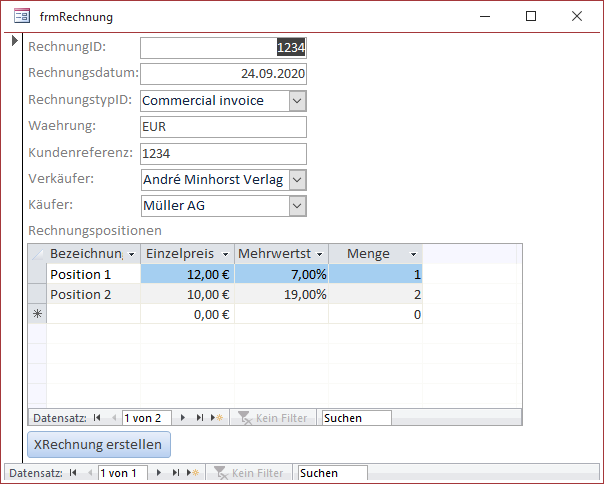Jump to last record in main form navigation
Screen dimensions: 604x484
(176, 473)
